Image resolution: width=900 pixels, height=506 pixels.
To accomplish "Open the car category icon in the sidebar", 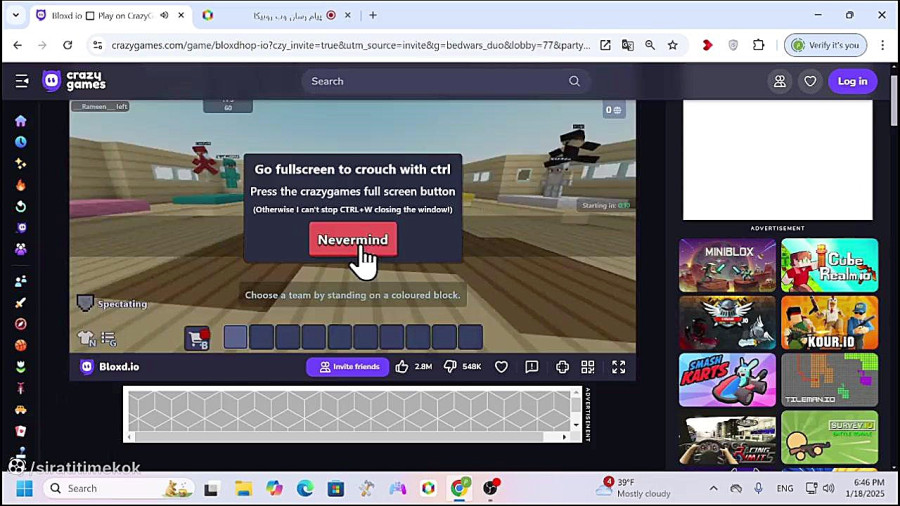I will coord(21,410).
